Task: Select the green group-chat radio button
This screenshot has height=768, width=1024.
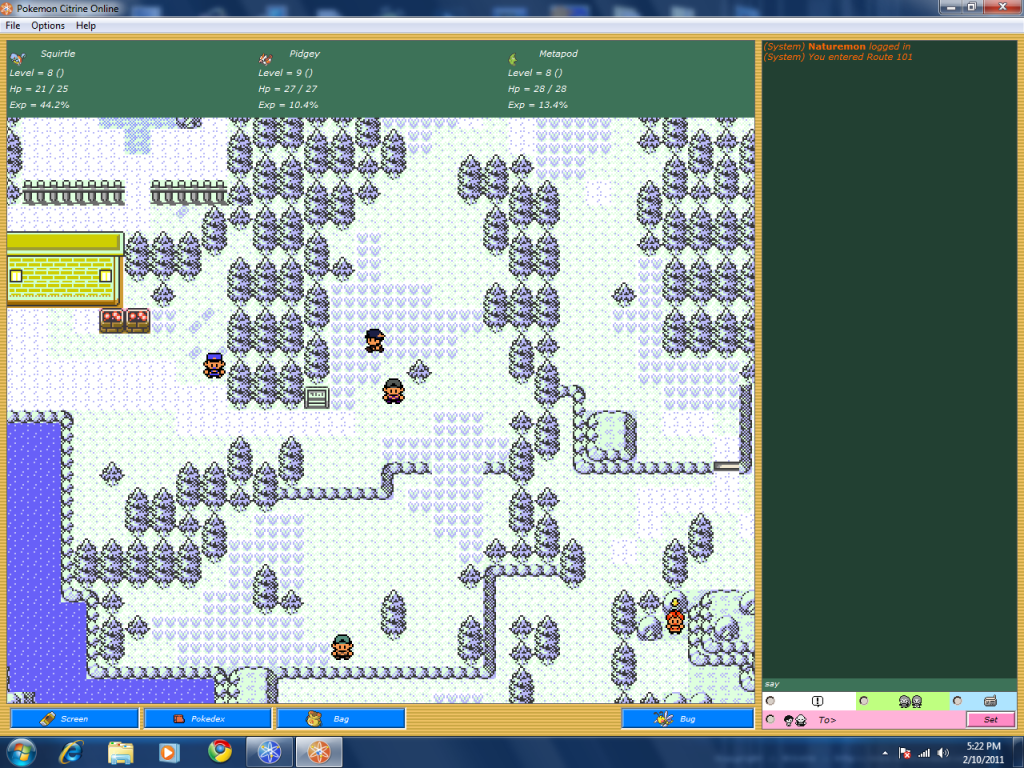Action: (864, 701)
